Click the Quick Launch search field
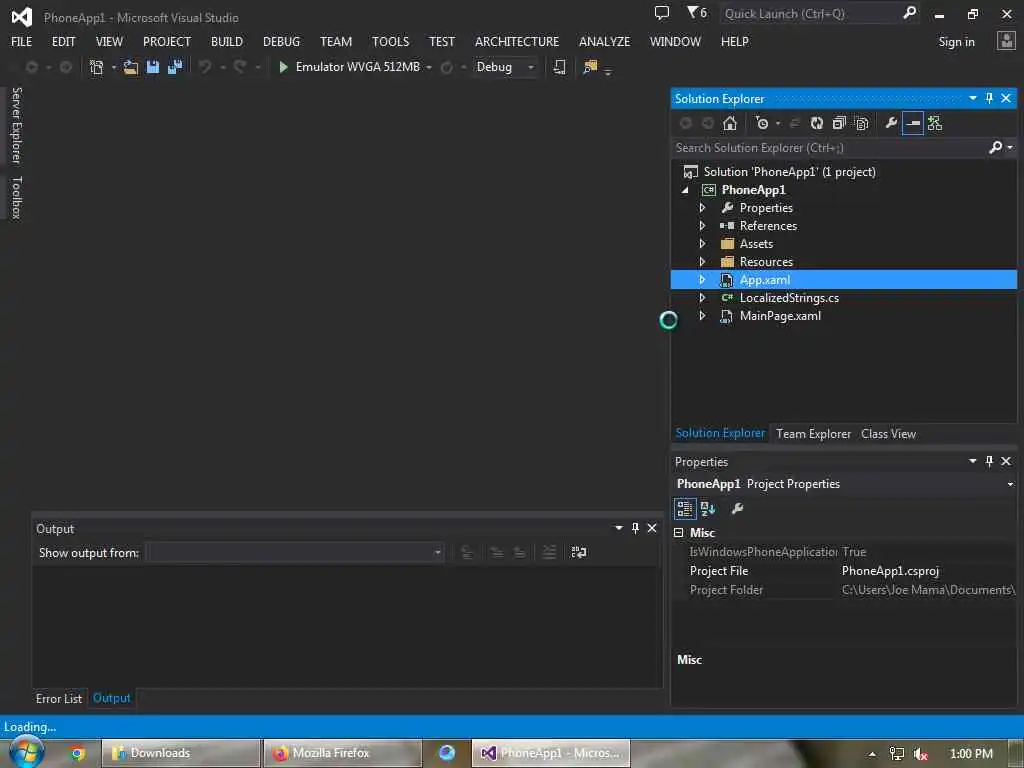 pyautogui.click(x=810, y=13)
